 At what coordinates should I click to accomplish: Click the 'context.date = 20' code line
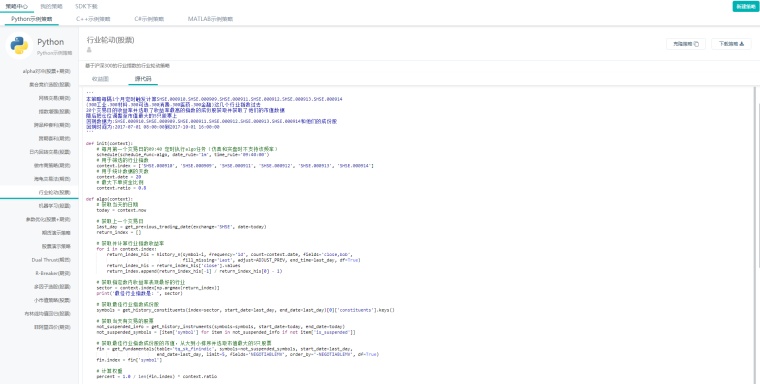click(x=119, y=176)
